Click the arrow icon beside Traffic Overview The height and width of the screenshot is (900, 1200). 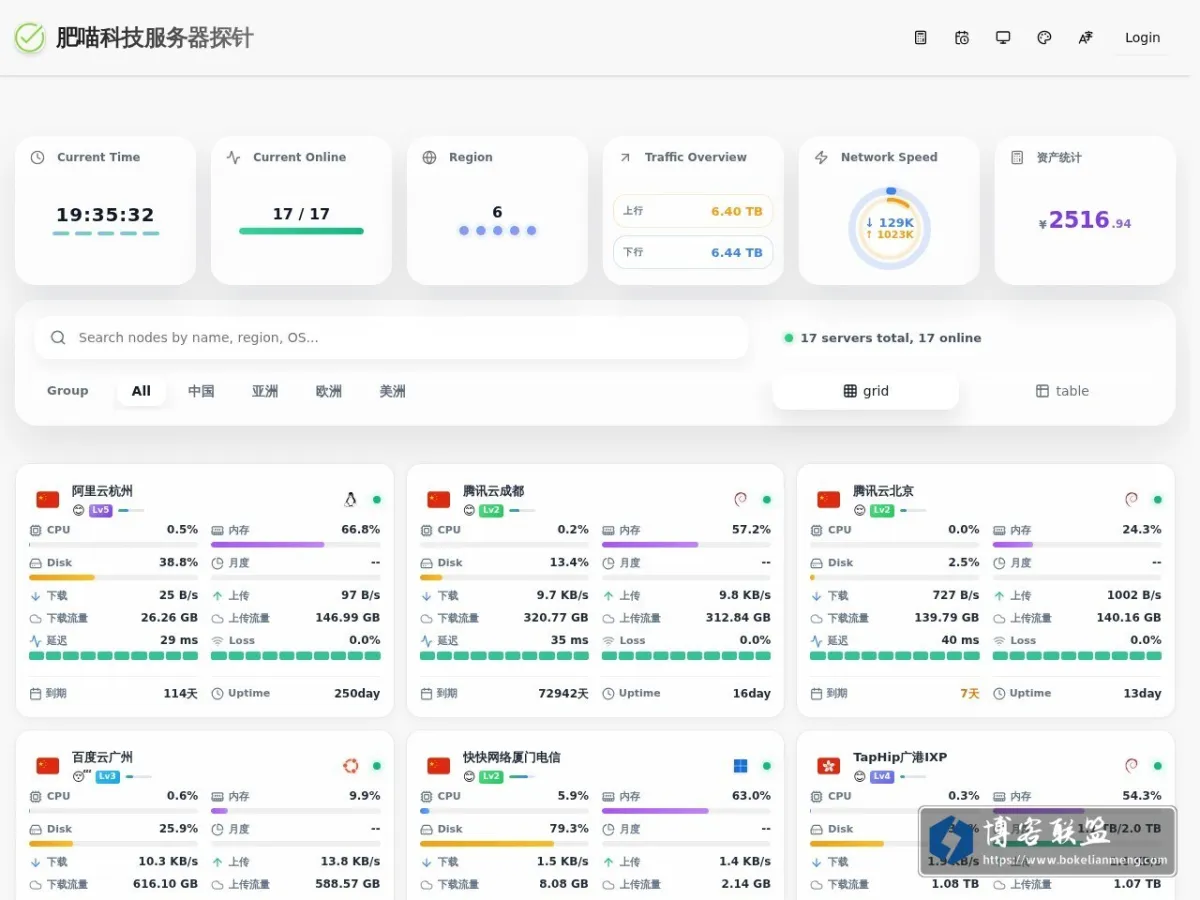pyautogui.click(x=625, y=157)
